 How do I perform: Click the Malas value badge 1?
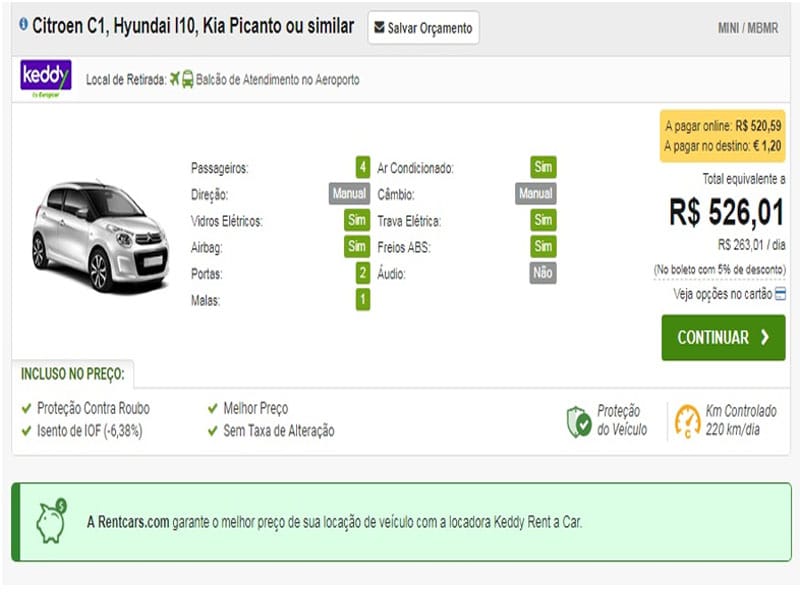[363, 299]
